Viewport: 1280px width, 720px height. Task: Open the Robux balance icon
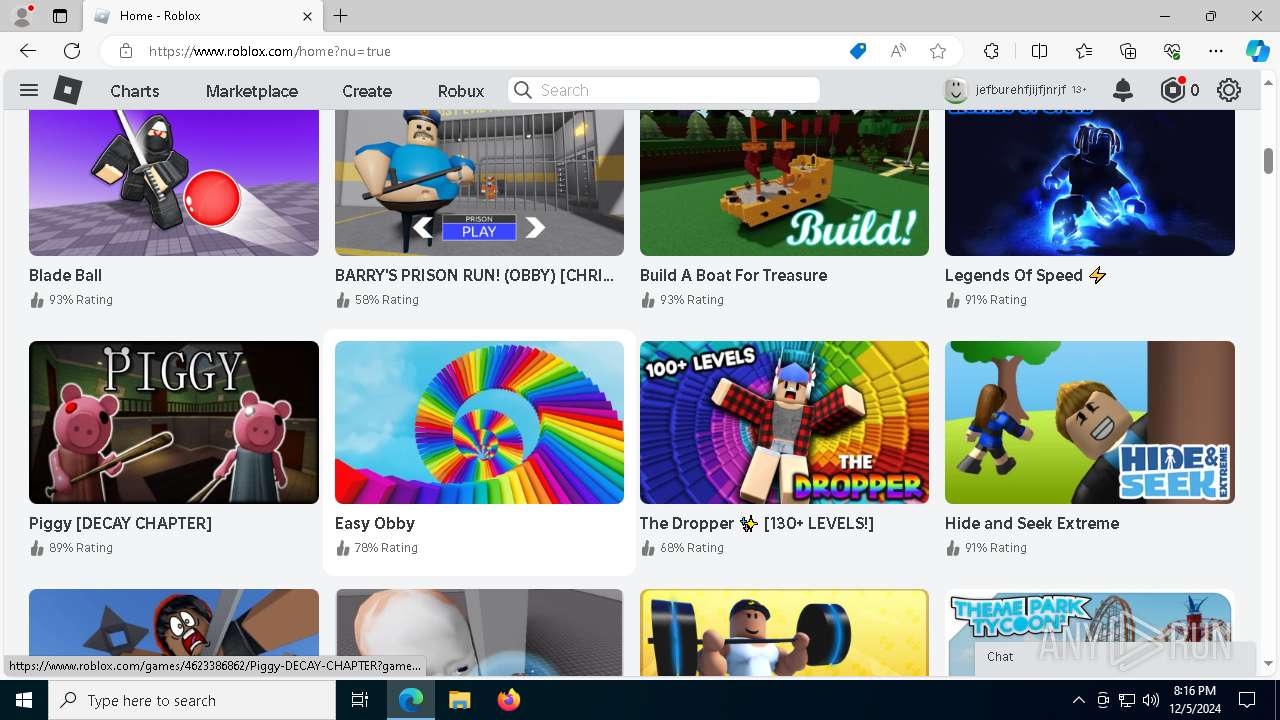(x=1172, y=90)
